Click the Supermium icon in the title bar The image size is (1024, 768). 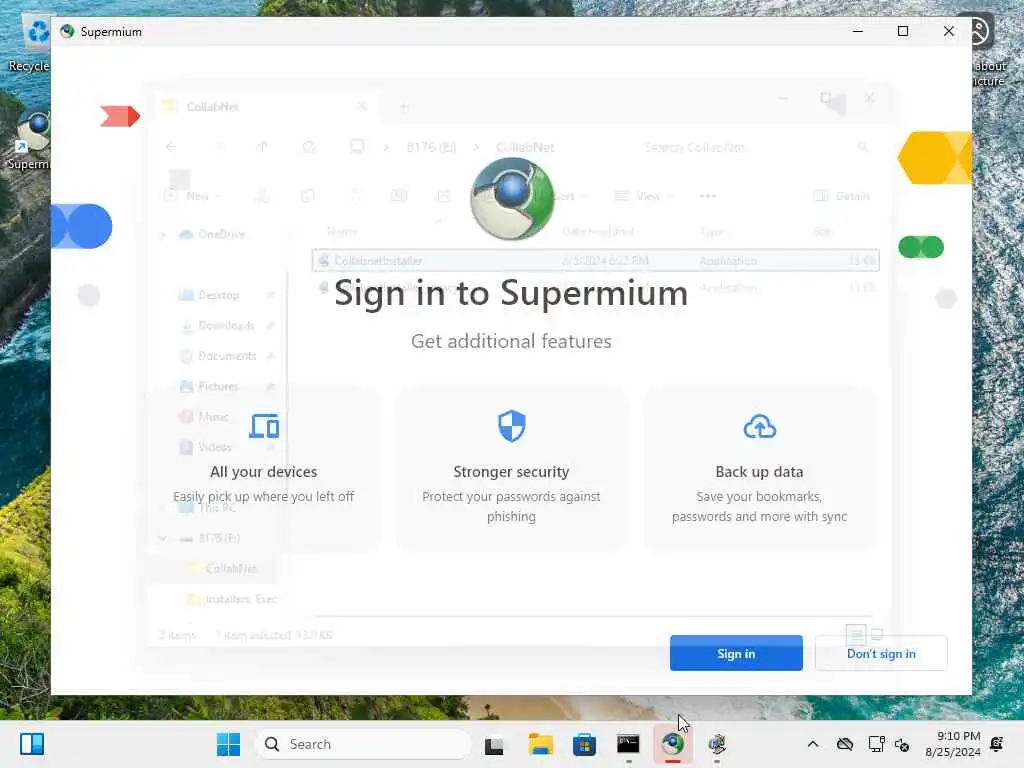coord(67,31)
